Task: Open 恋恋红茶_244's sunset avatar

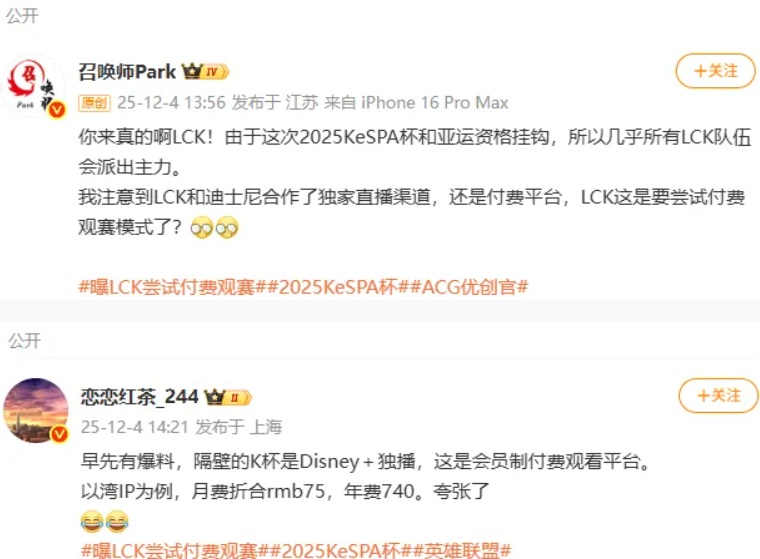Action: pos(36,410)
